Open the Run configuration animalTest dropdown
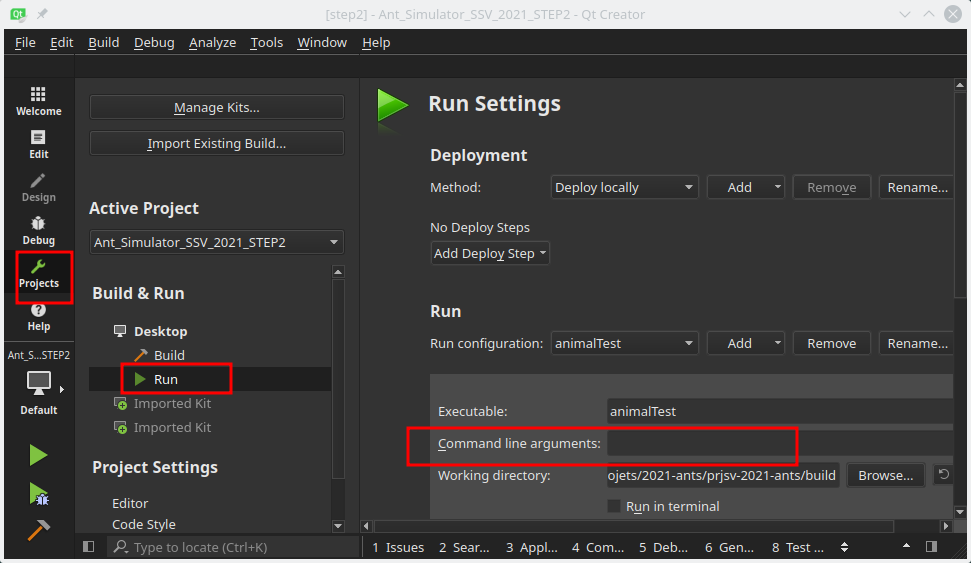 pos(624,343)
